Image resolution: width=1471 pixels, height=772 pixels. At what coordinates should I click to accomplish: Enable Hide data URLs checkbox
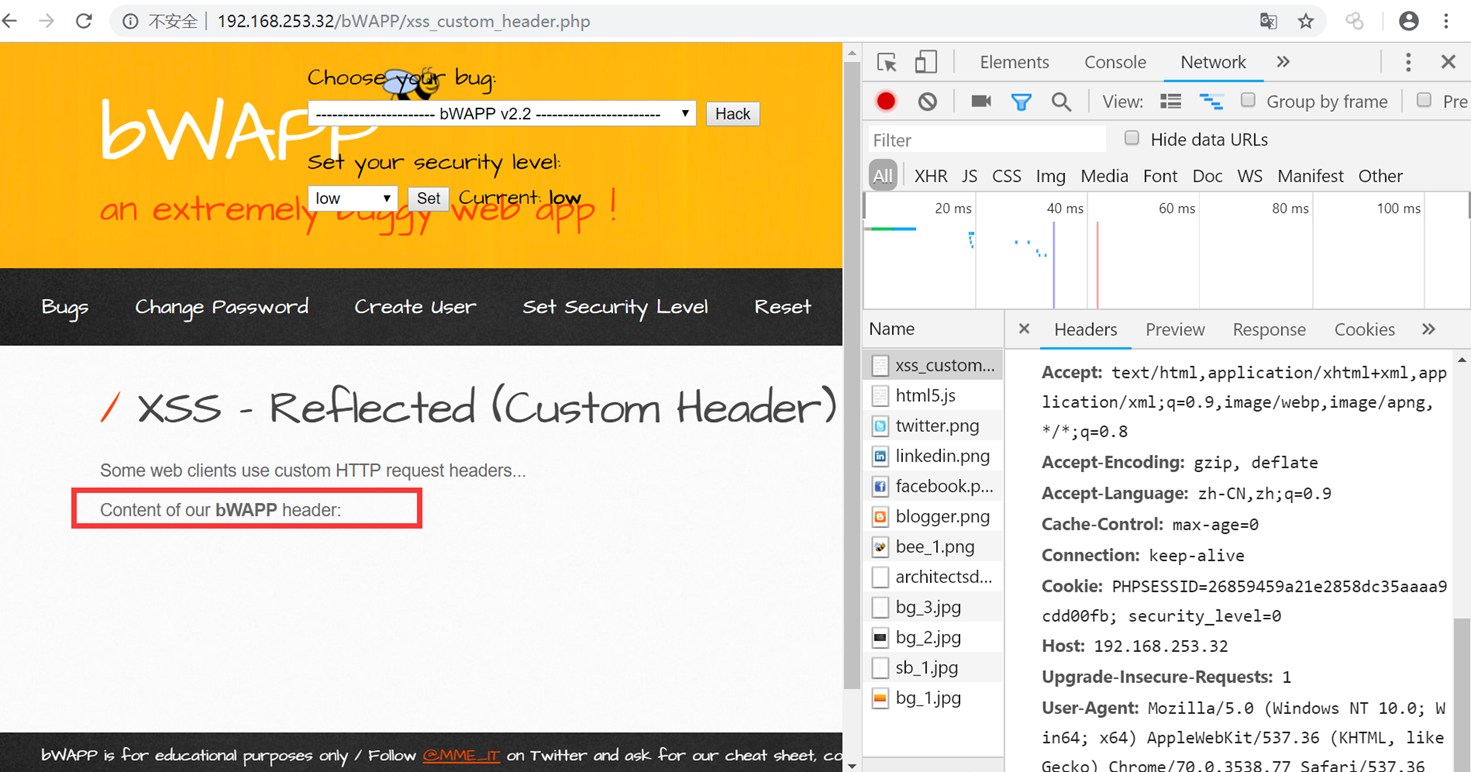coord(1132,138)
